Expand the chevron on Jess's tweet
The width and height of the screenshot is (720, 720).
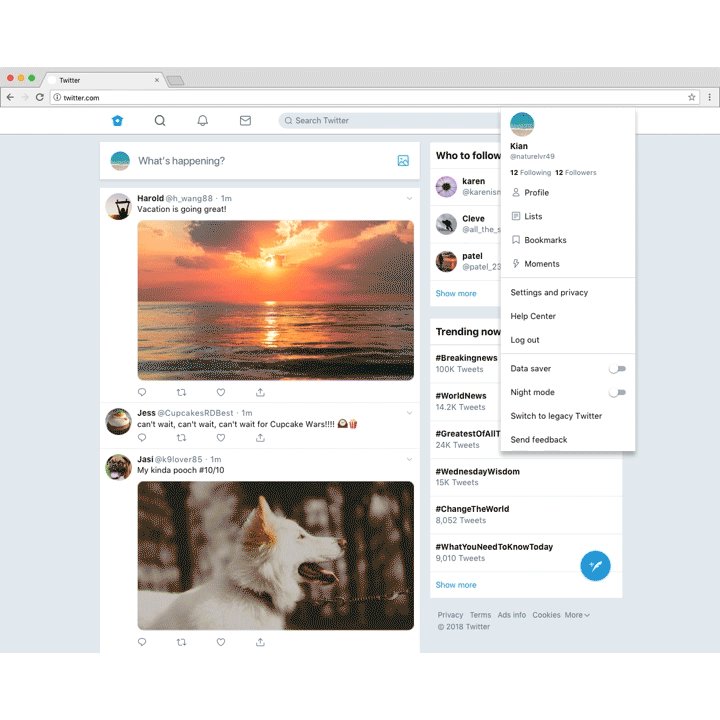coord(409,413)
